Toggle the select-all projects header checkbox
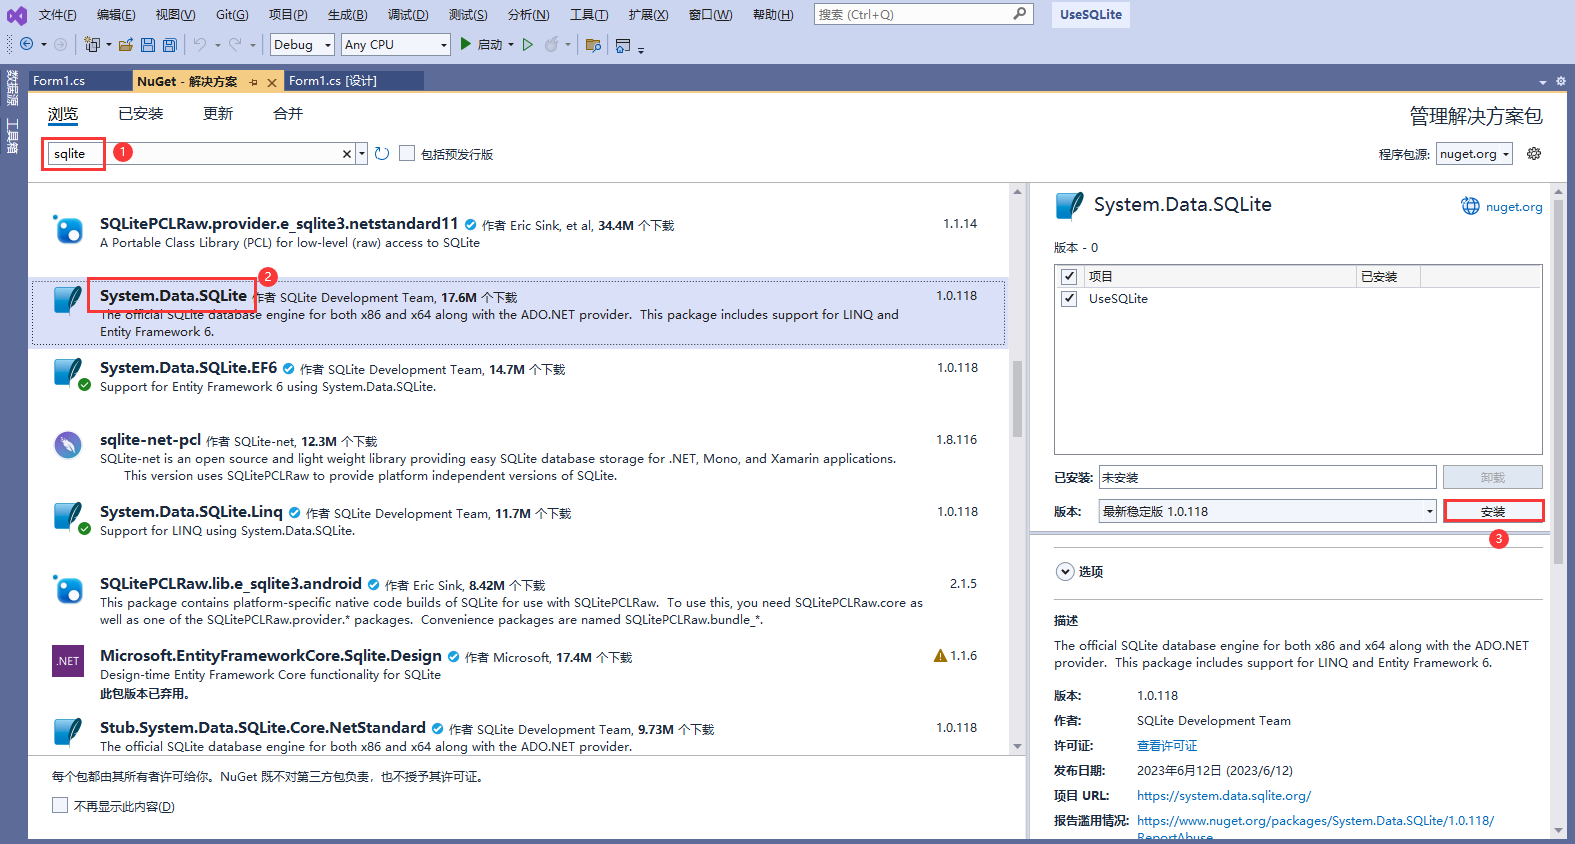1575x844 pixels. click(1069, 276)
